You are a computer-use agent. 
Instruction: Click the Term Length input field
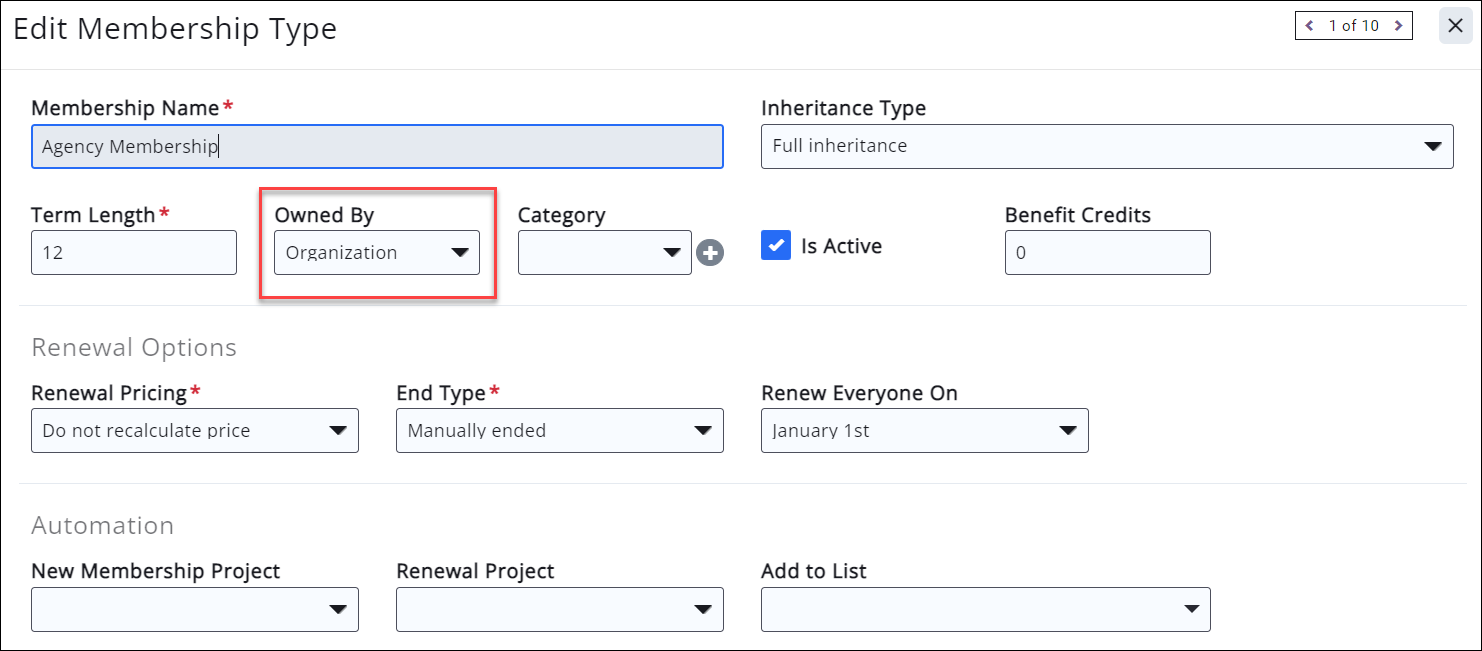click(x=134, y=253)
